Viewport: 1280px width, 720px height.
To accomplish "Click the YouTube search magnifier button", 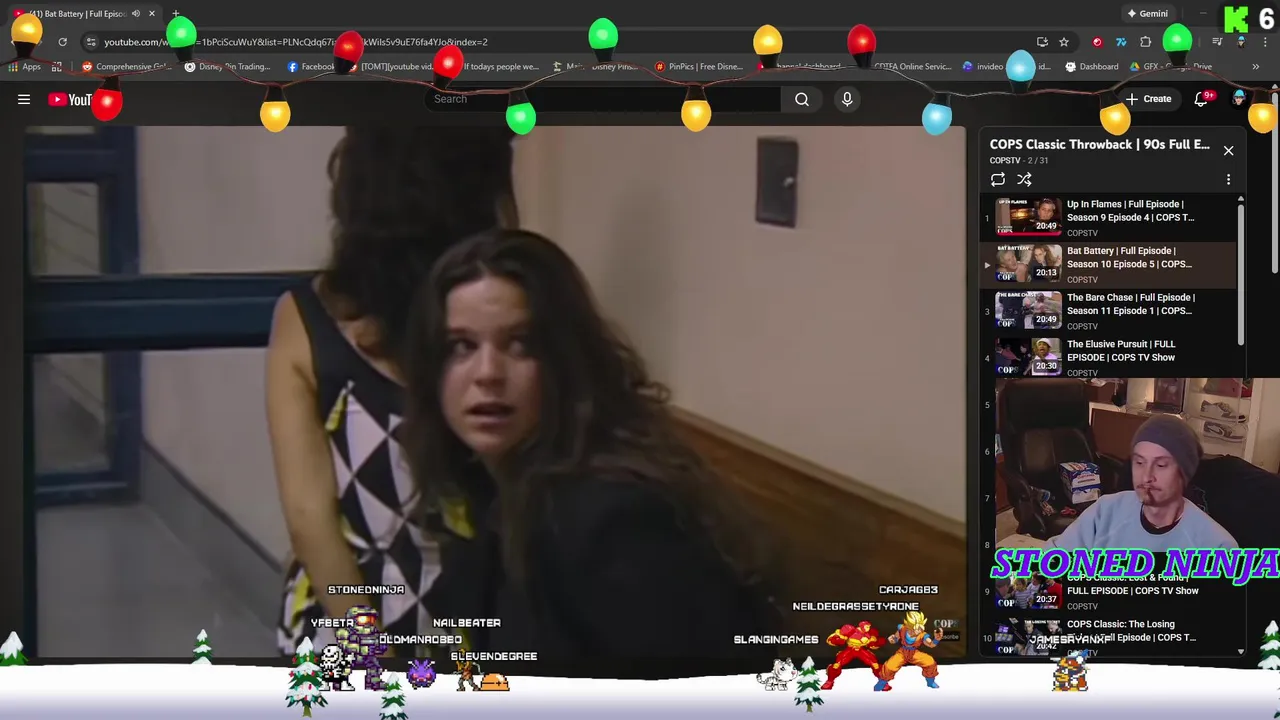I will [802, 99].
